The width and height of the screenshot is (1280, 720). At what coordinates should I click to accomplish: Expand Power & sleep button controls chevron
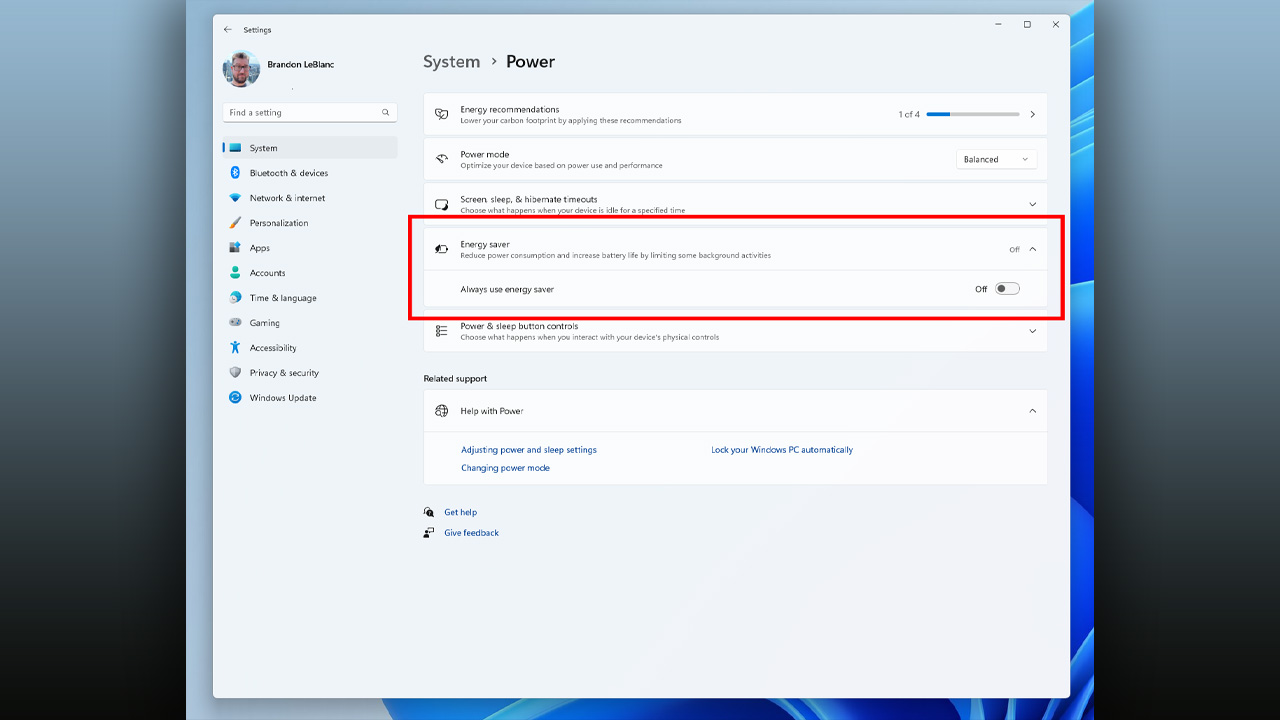coord(1033,331)
